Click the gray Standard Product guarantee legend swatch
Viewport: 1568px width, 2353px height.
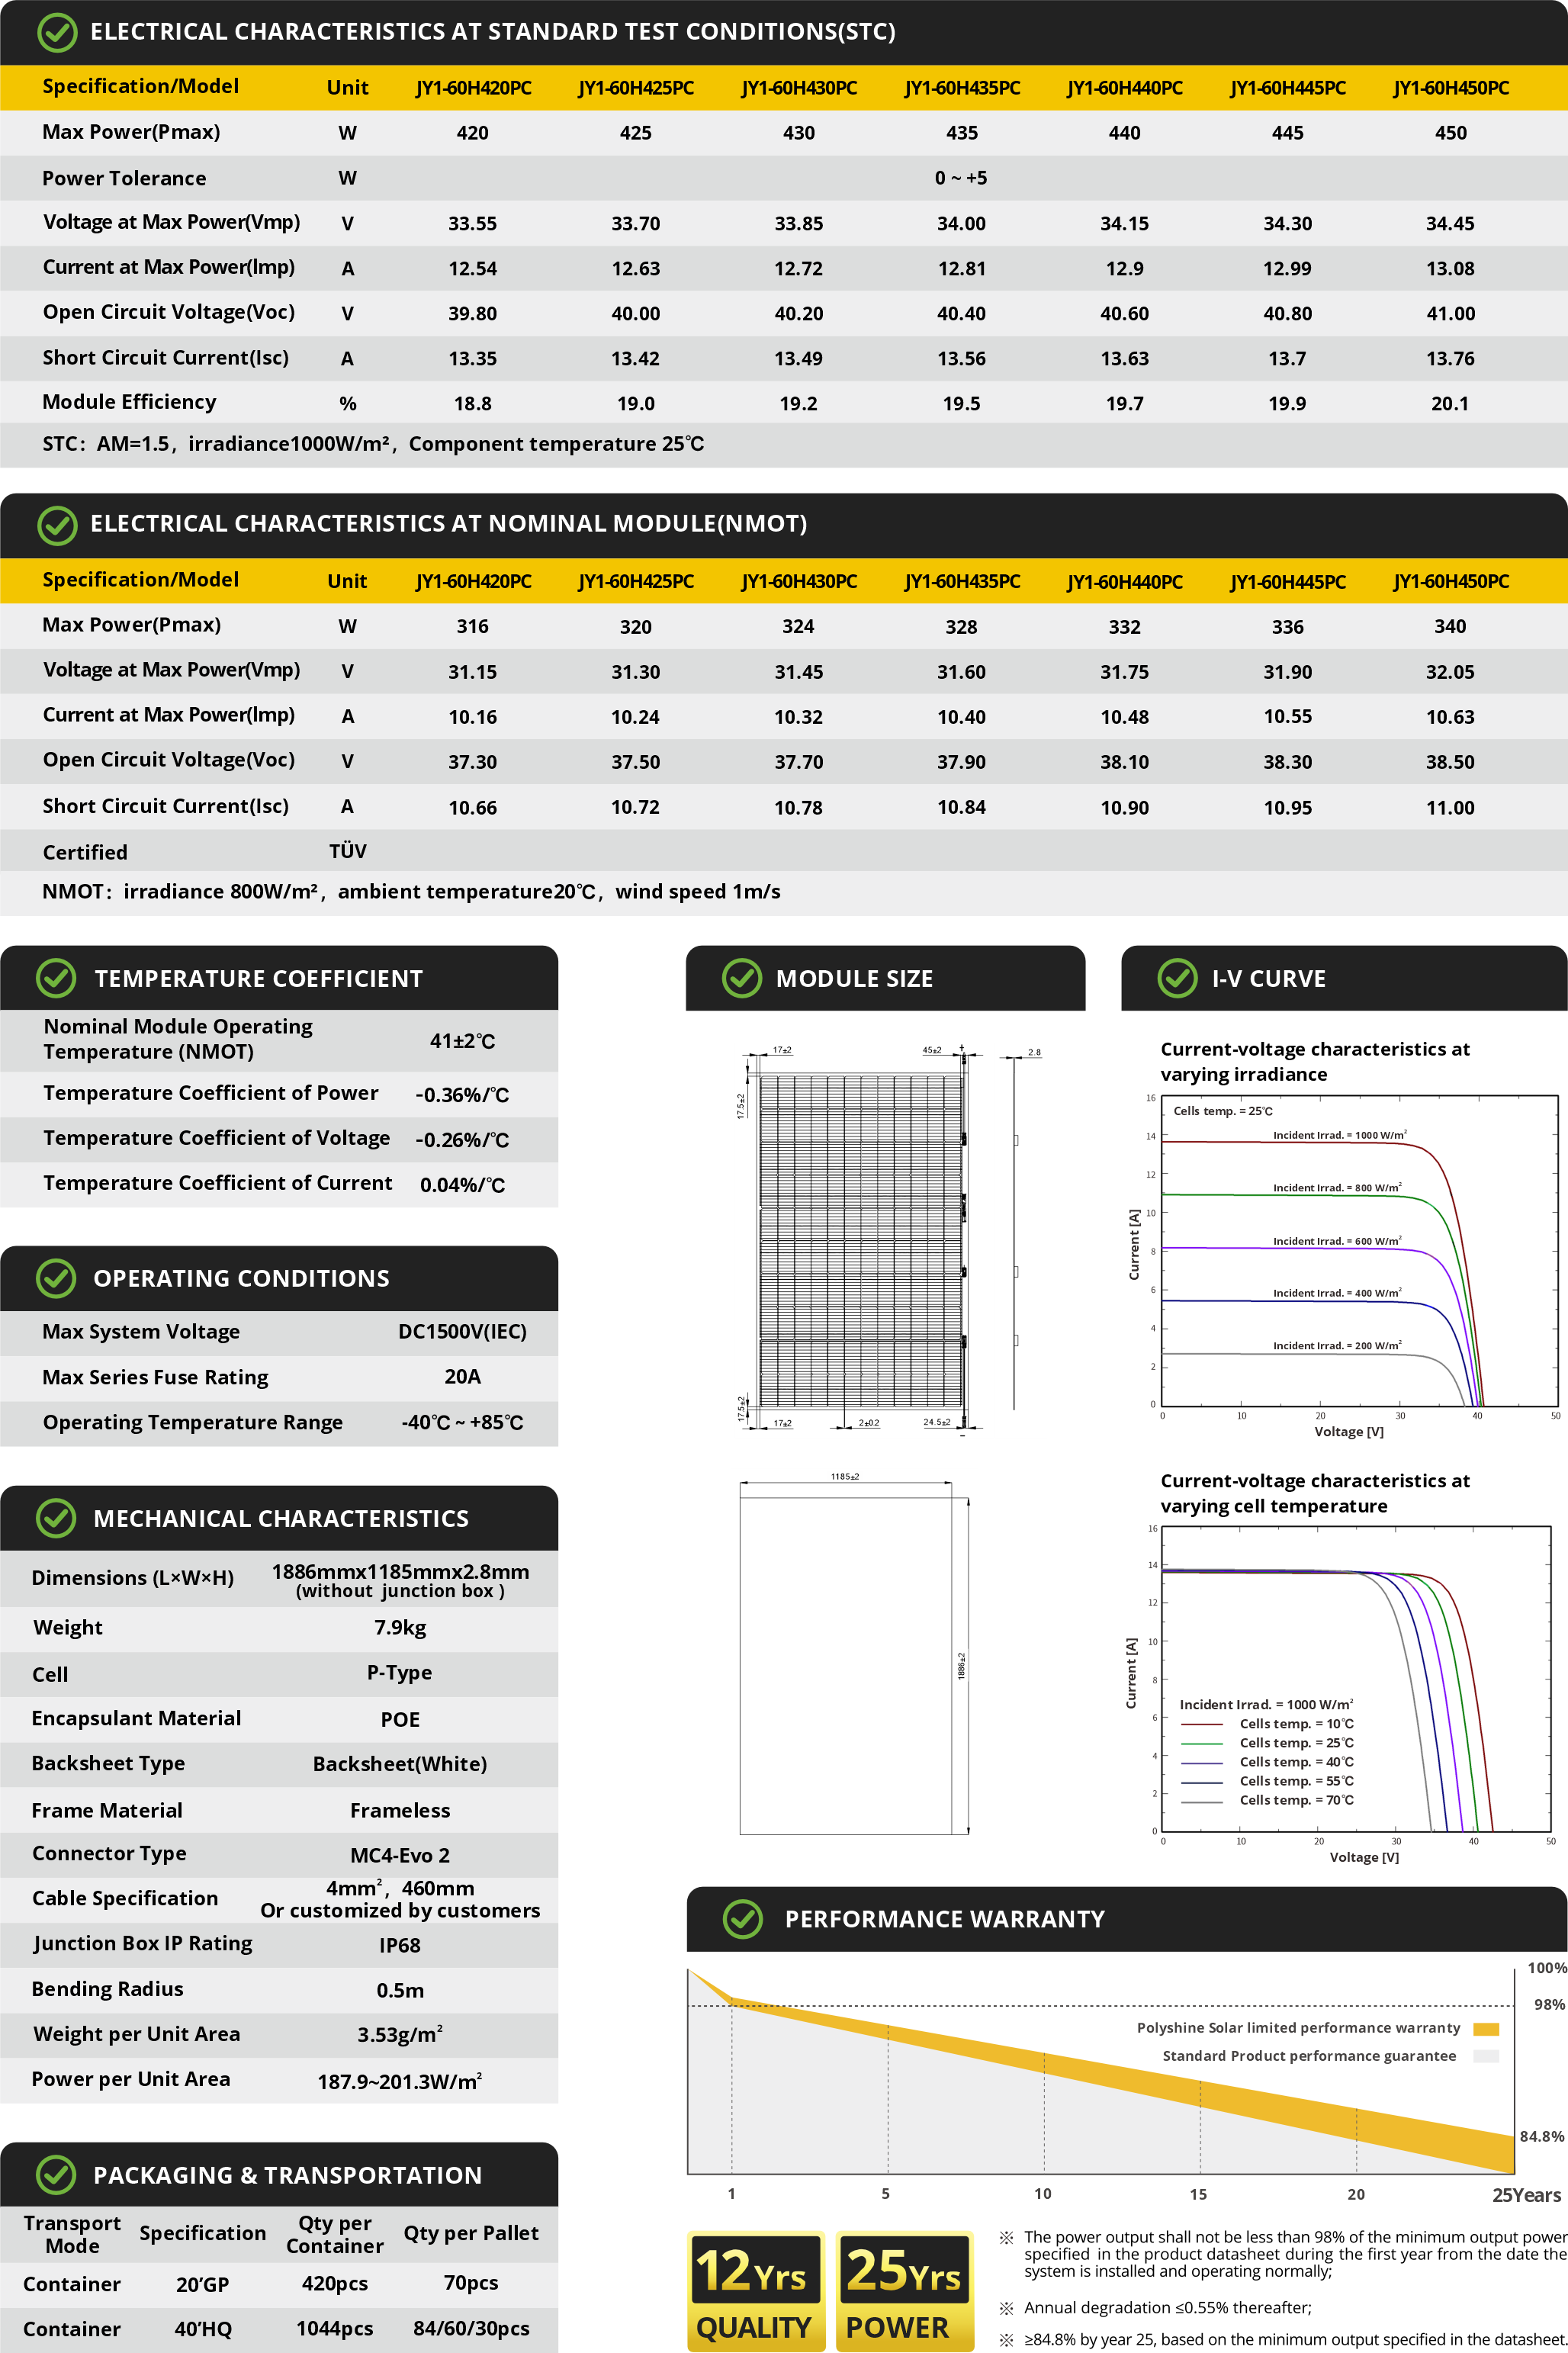coord(1486,2056)
